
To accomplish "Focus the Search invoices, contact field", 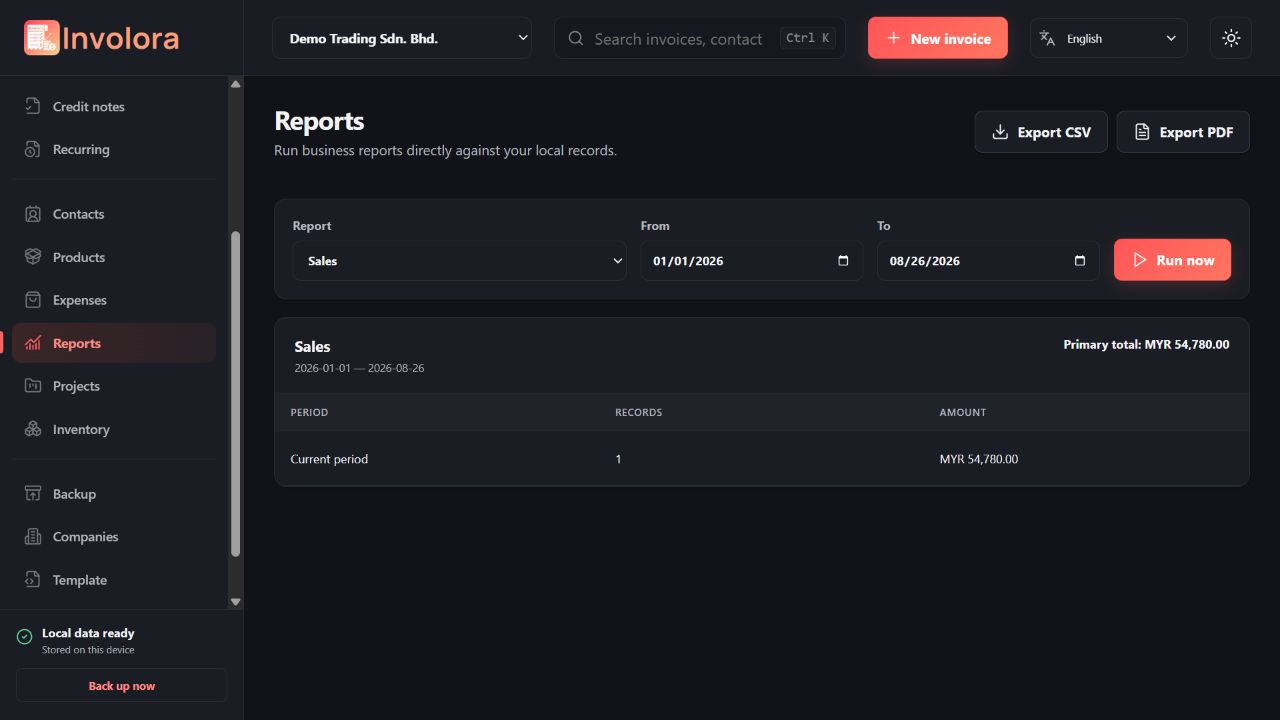I will tap(700, 38).
